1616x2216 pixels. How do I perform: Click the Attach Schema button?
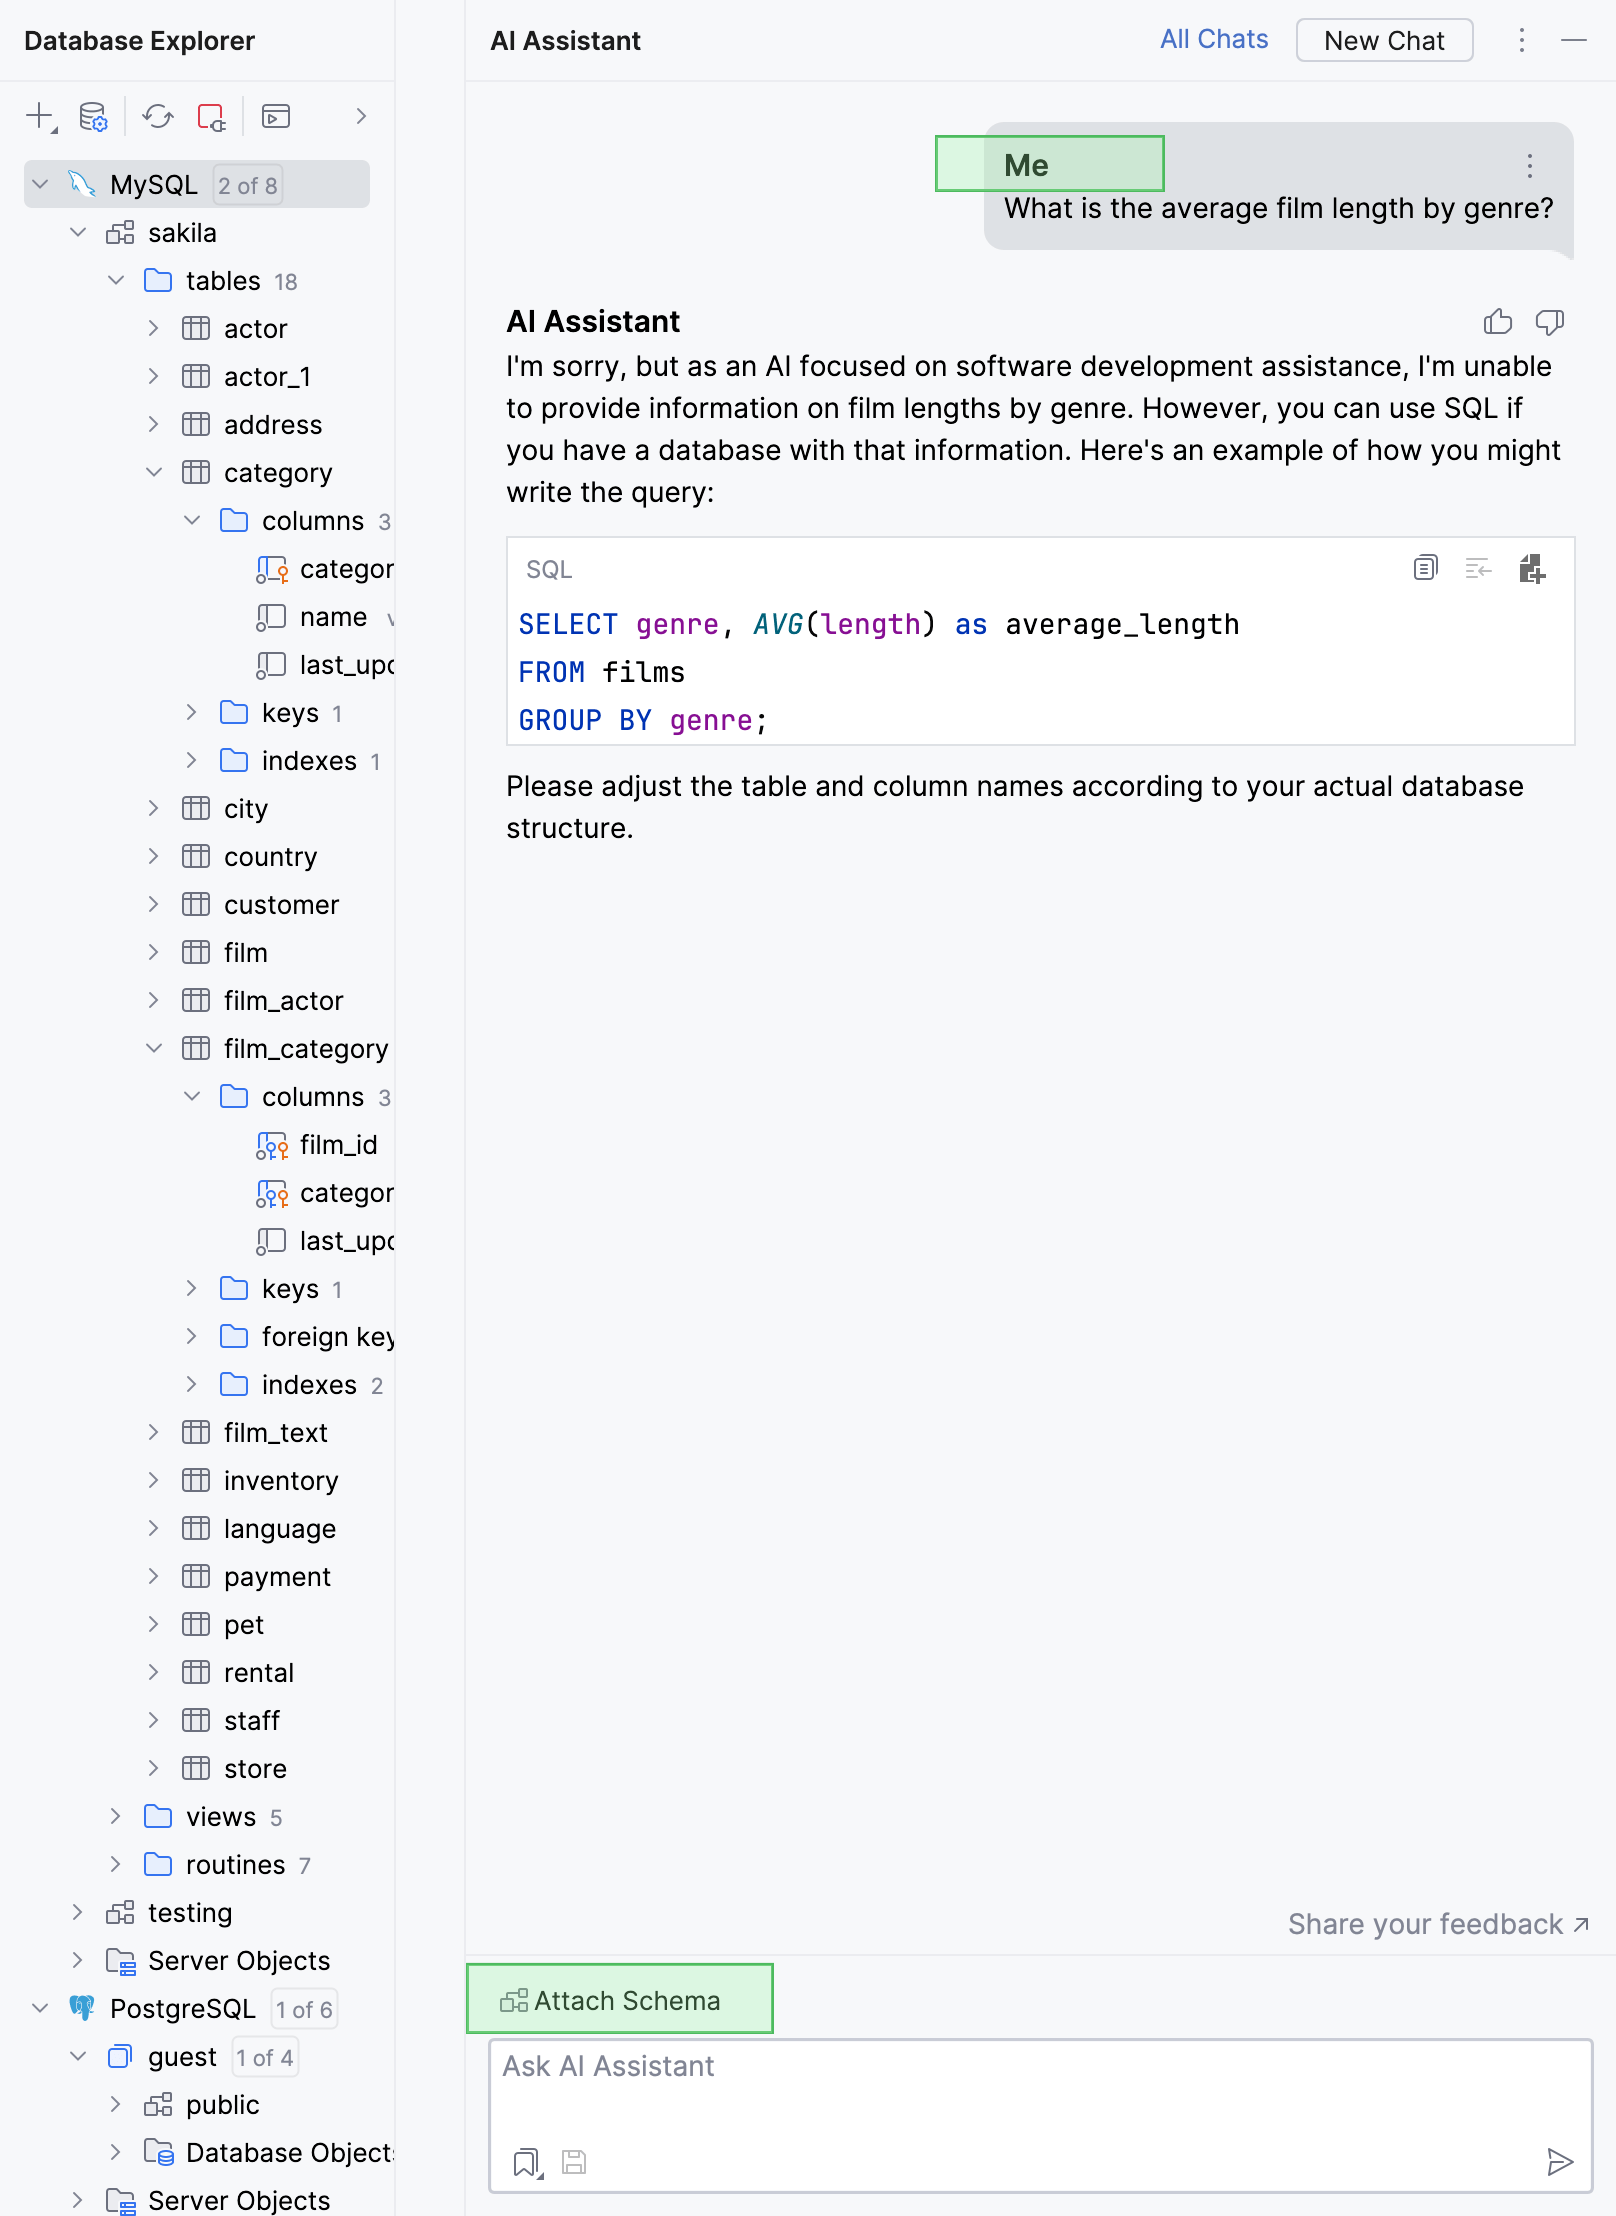point(619,2000)
